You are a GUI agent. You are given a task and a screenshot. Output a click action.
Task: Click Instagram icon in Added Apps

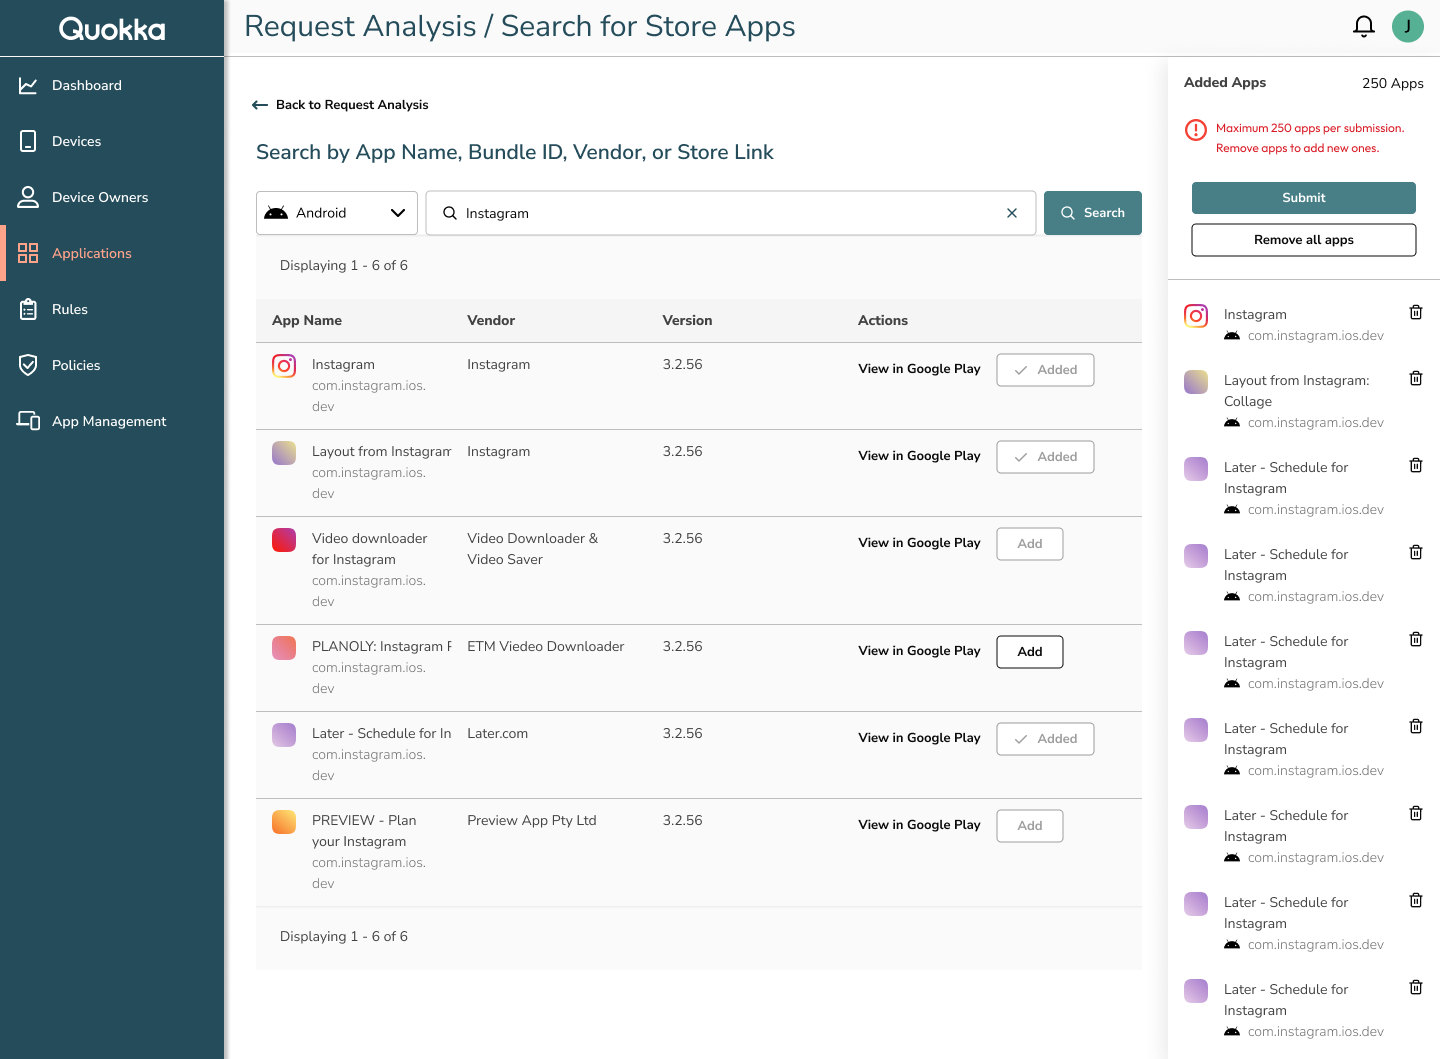1196,316
